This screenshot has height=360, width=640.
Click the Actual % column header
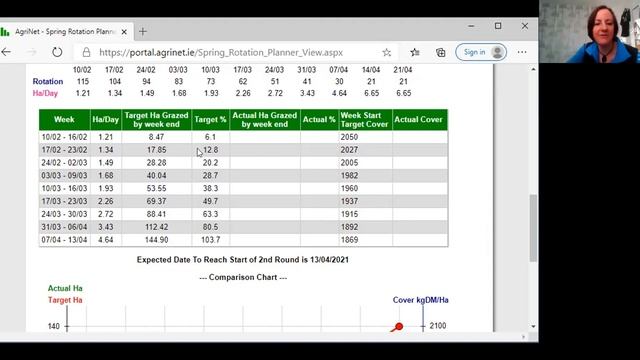pos(319,120)
